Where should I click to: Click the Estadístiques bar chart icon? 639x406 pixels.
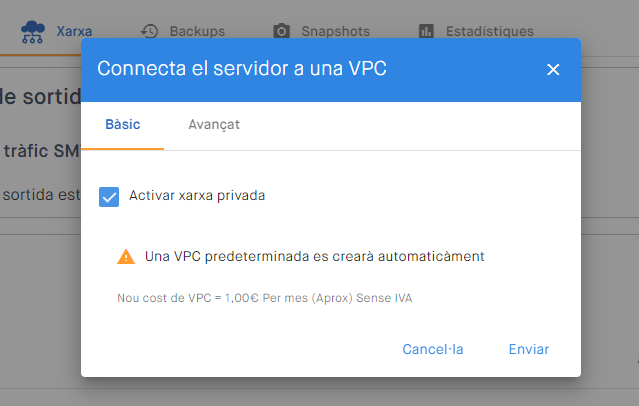426,31
